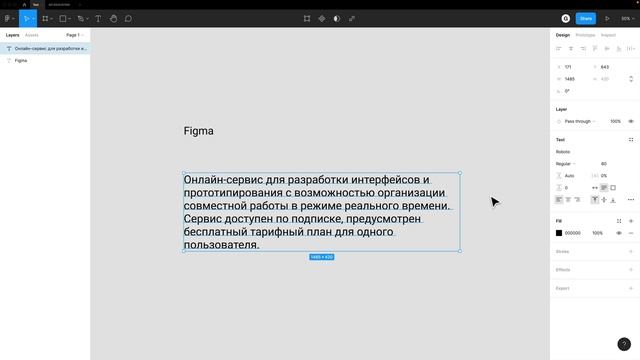This screenshot has width=640, height=360.
Task: Open the zoom level dropdown
Action: coord(628,18)
